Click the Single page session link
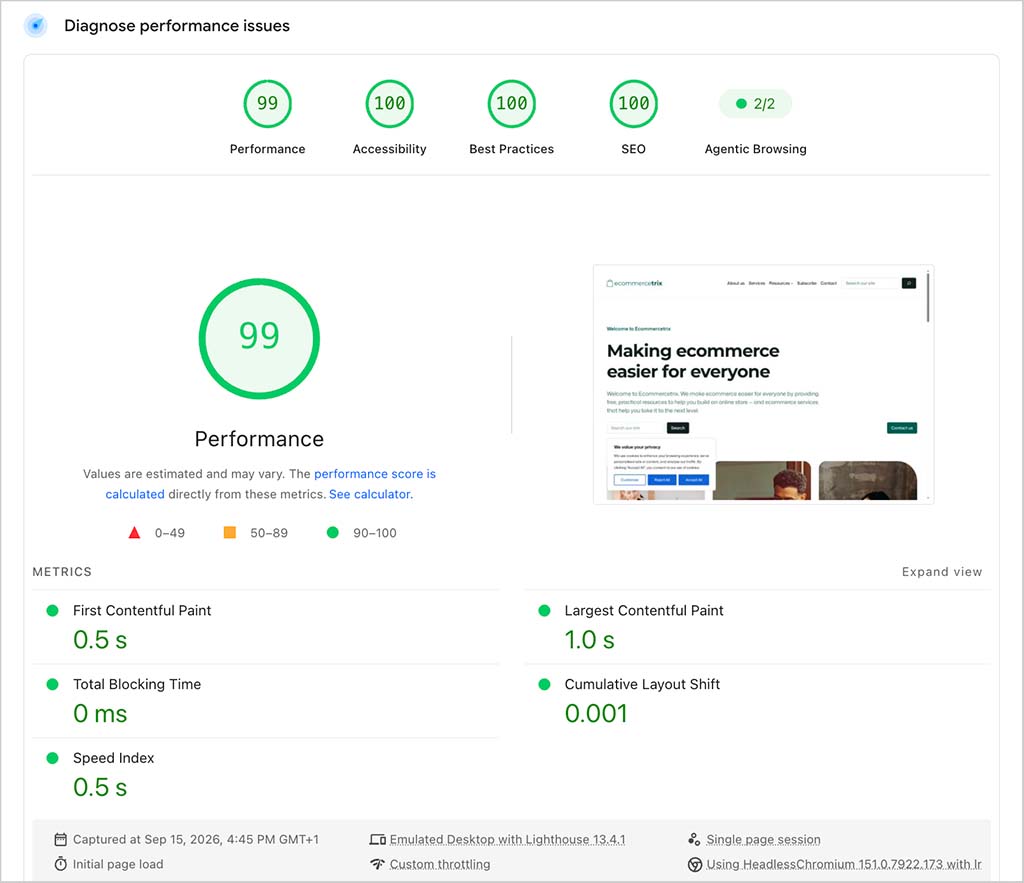 (x=763, y=839)
